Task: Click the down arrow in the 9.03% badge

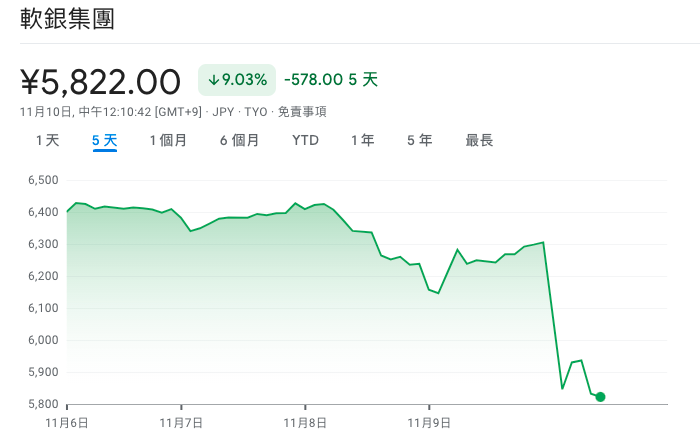Action: [x=213, y=80]
